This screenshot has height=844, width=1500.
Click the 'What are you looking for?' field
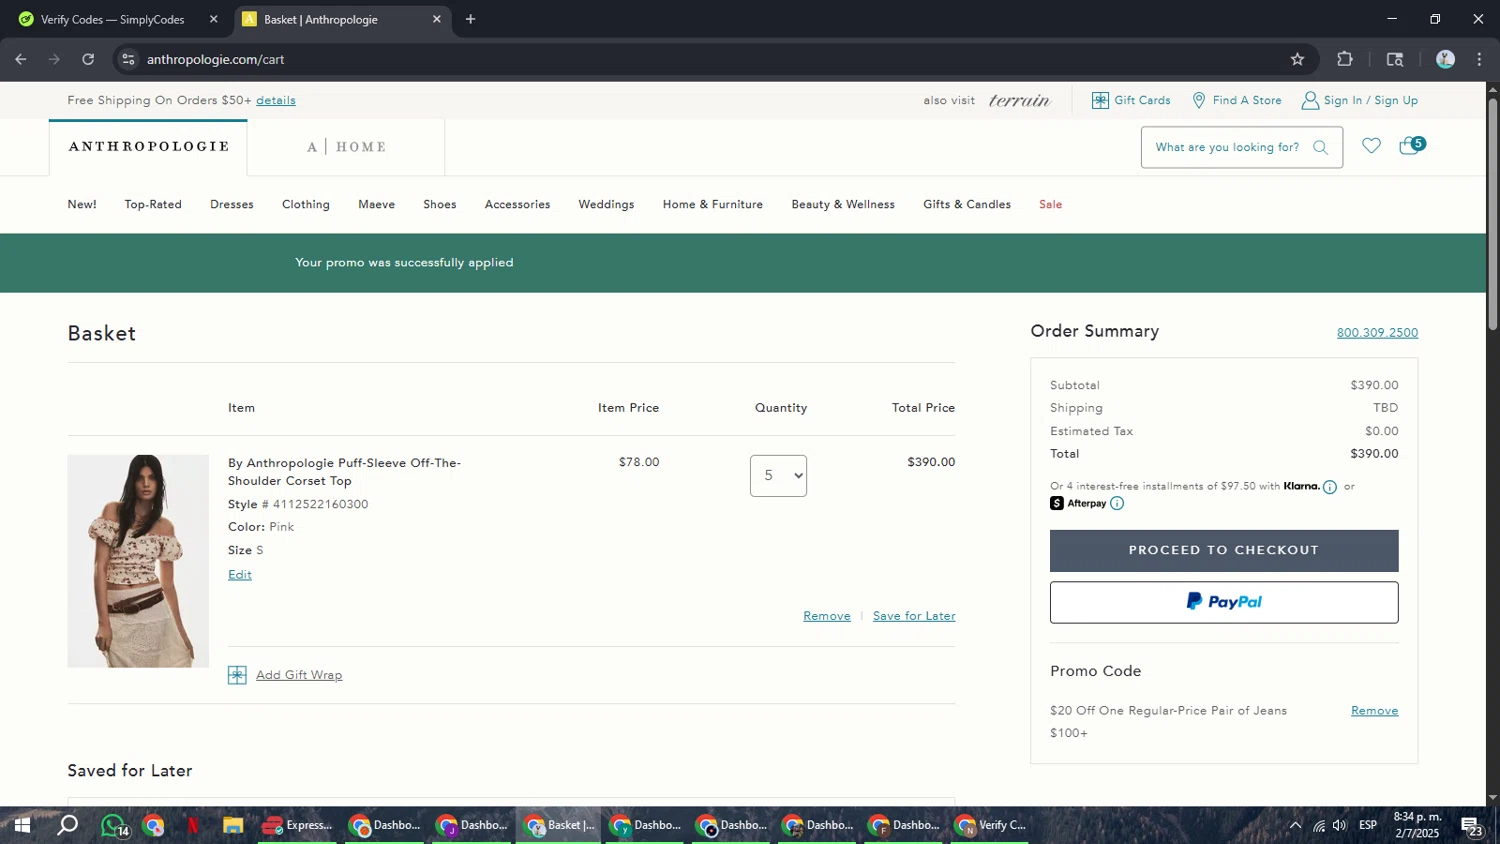coord(1227,148)
